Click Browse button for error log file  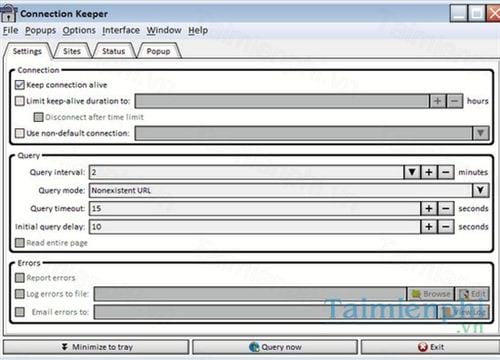pyautogui.click(x=431, y=294)
